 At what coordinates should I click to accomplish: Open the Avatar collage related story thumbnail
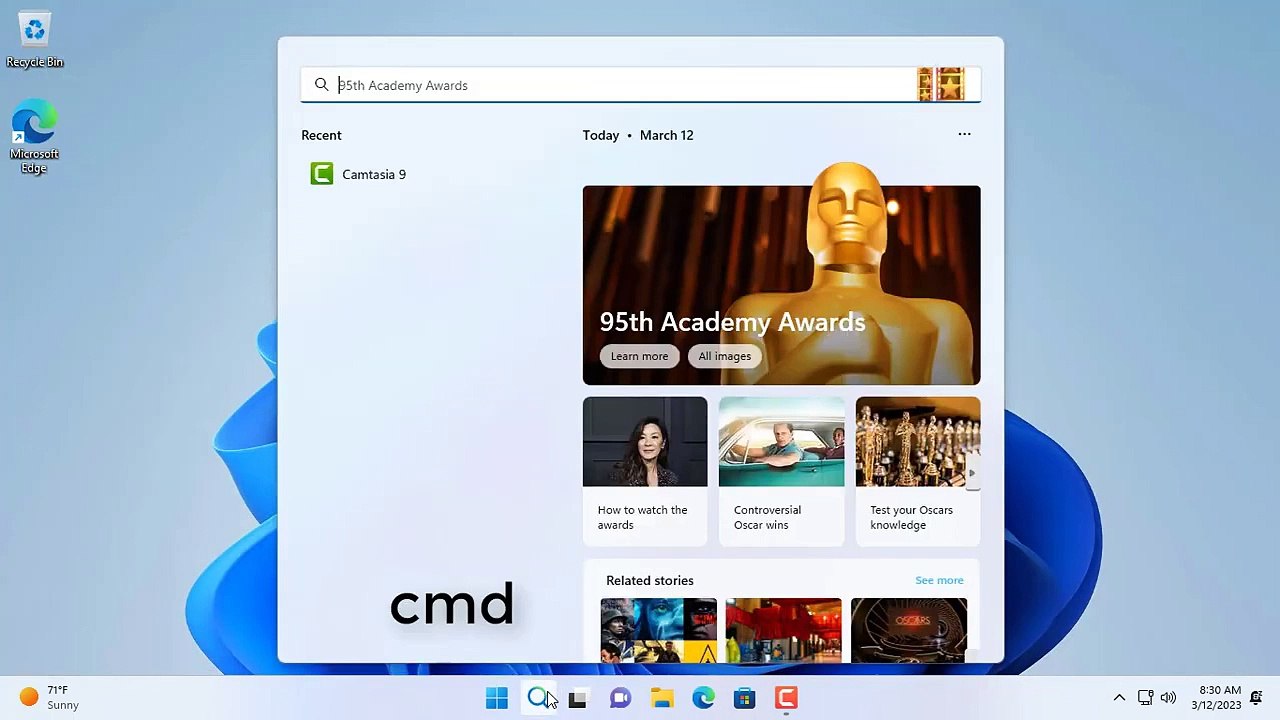click(658, 630)
